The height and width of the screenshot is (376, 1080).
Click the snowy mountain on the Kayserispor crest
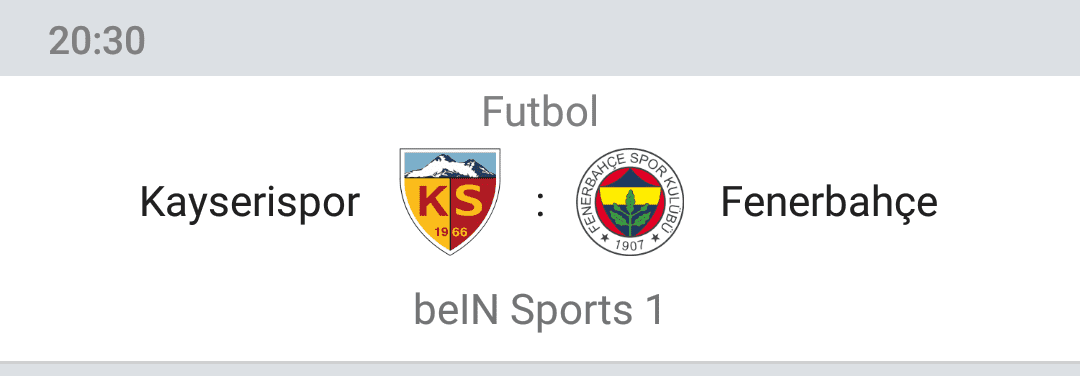[x=449, y=166]
